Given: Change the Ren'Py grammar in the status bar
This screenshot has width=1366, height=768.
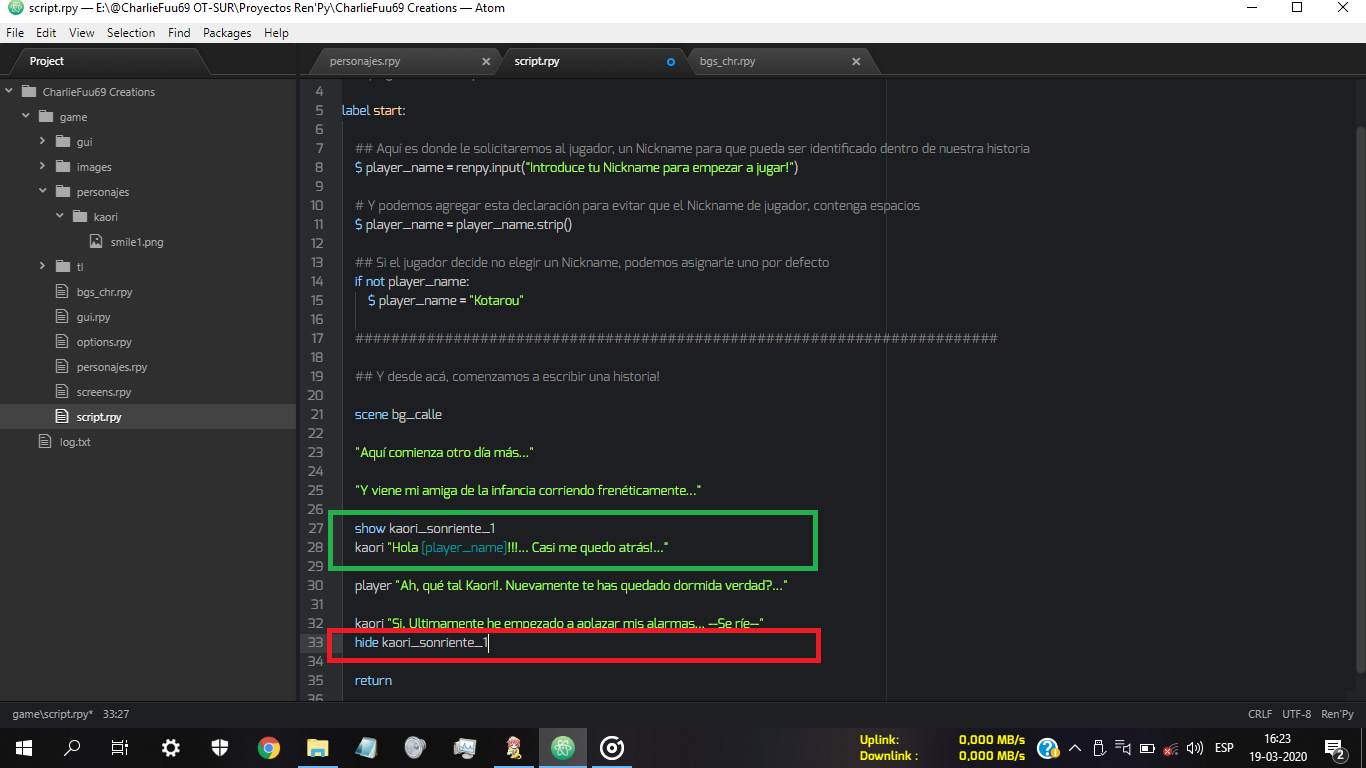Looking at the screenshot, I should [1336, 714].
